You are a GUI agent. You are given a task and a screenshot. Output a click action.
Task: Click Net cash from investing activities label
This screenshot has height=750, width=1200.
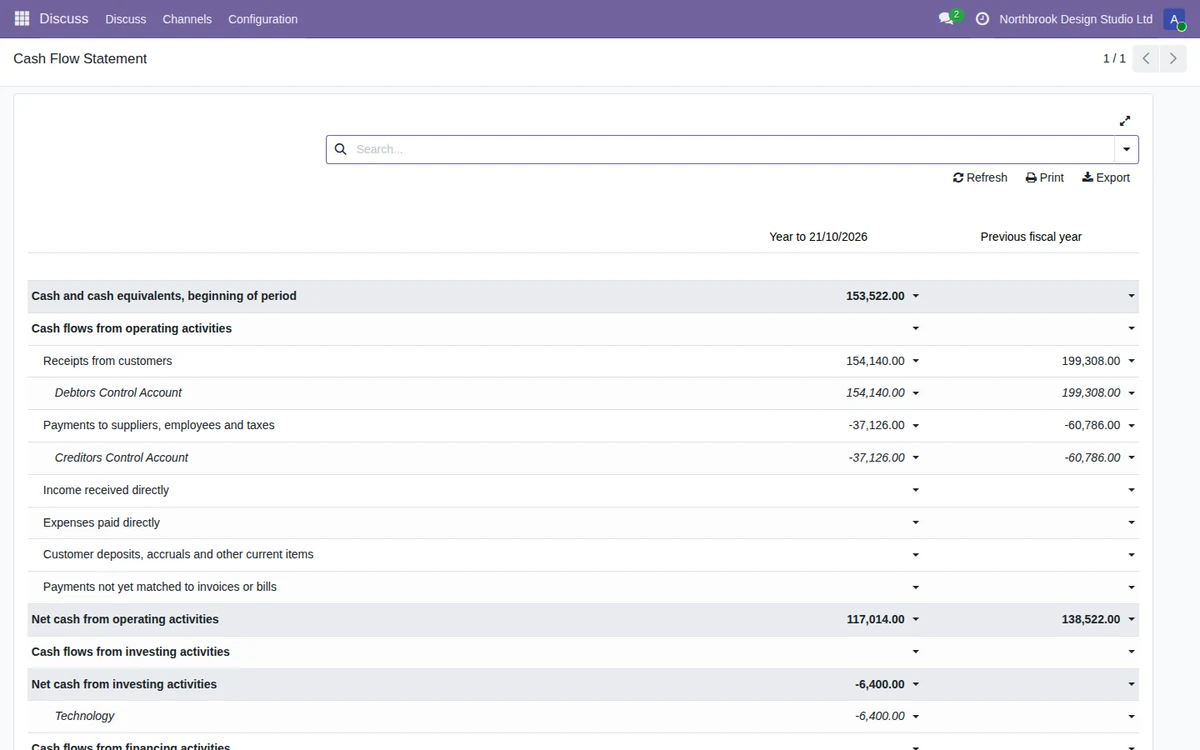124,684
